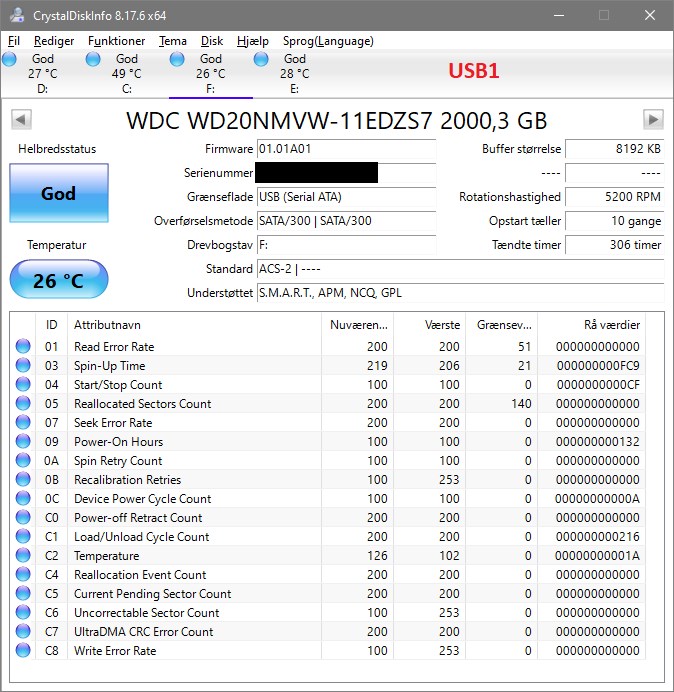The width and height of the screenshot is (674, 692).
Task: Open the Fil menu
Action: coord(14,41)
